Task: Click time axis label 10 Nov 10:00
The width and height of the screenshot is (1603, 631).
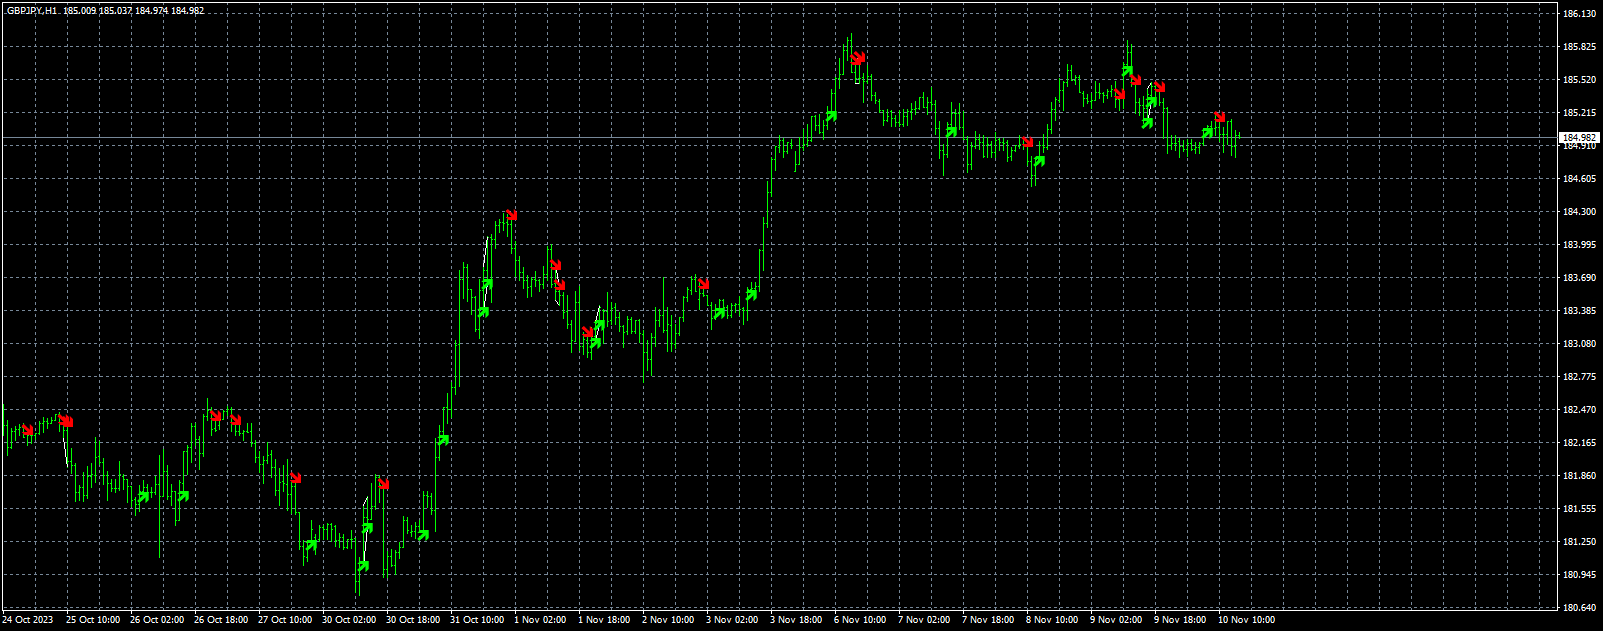Action: 1246,620
